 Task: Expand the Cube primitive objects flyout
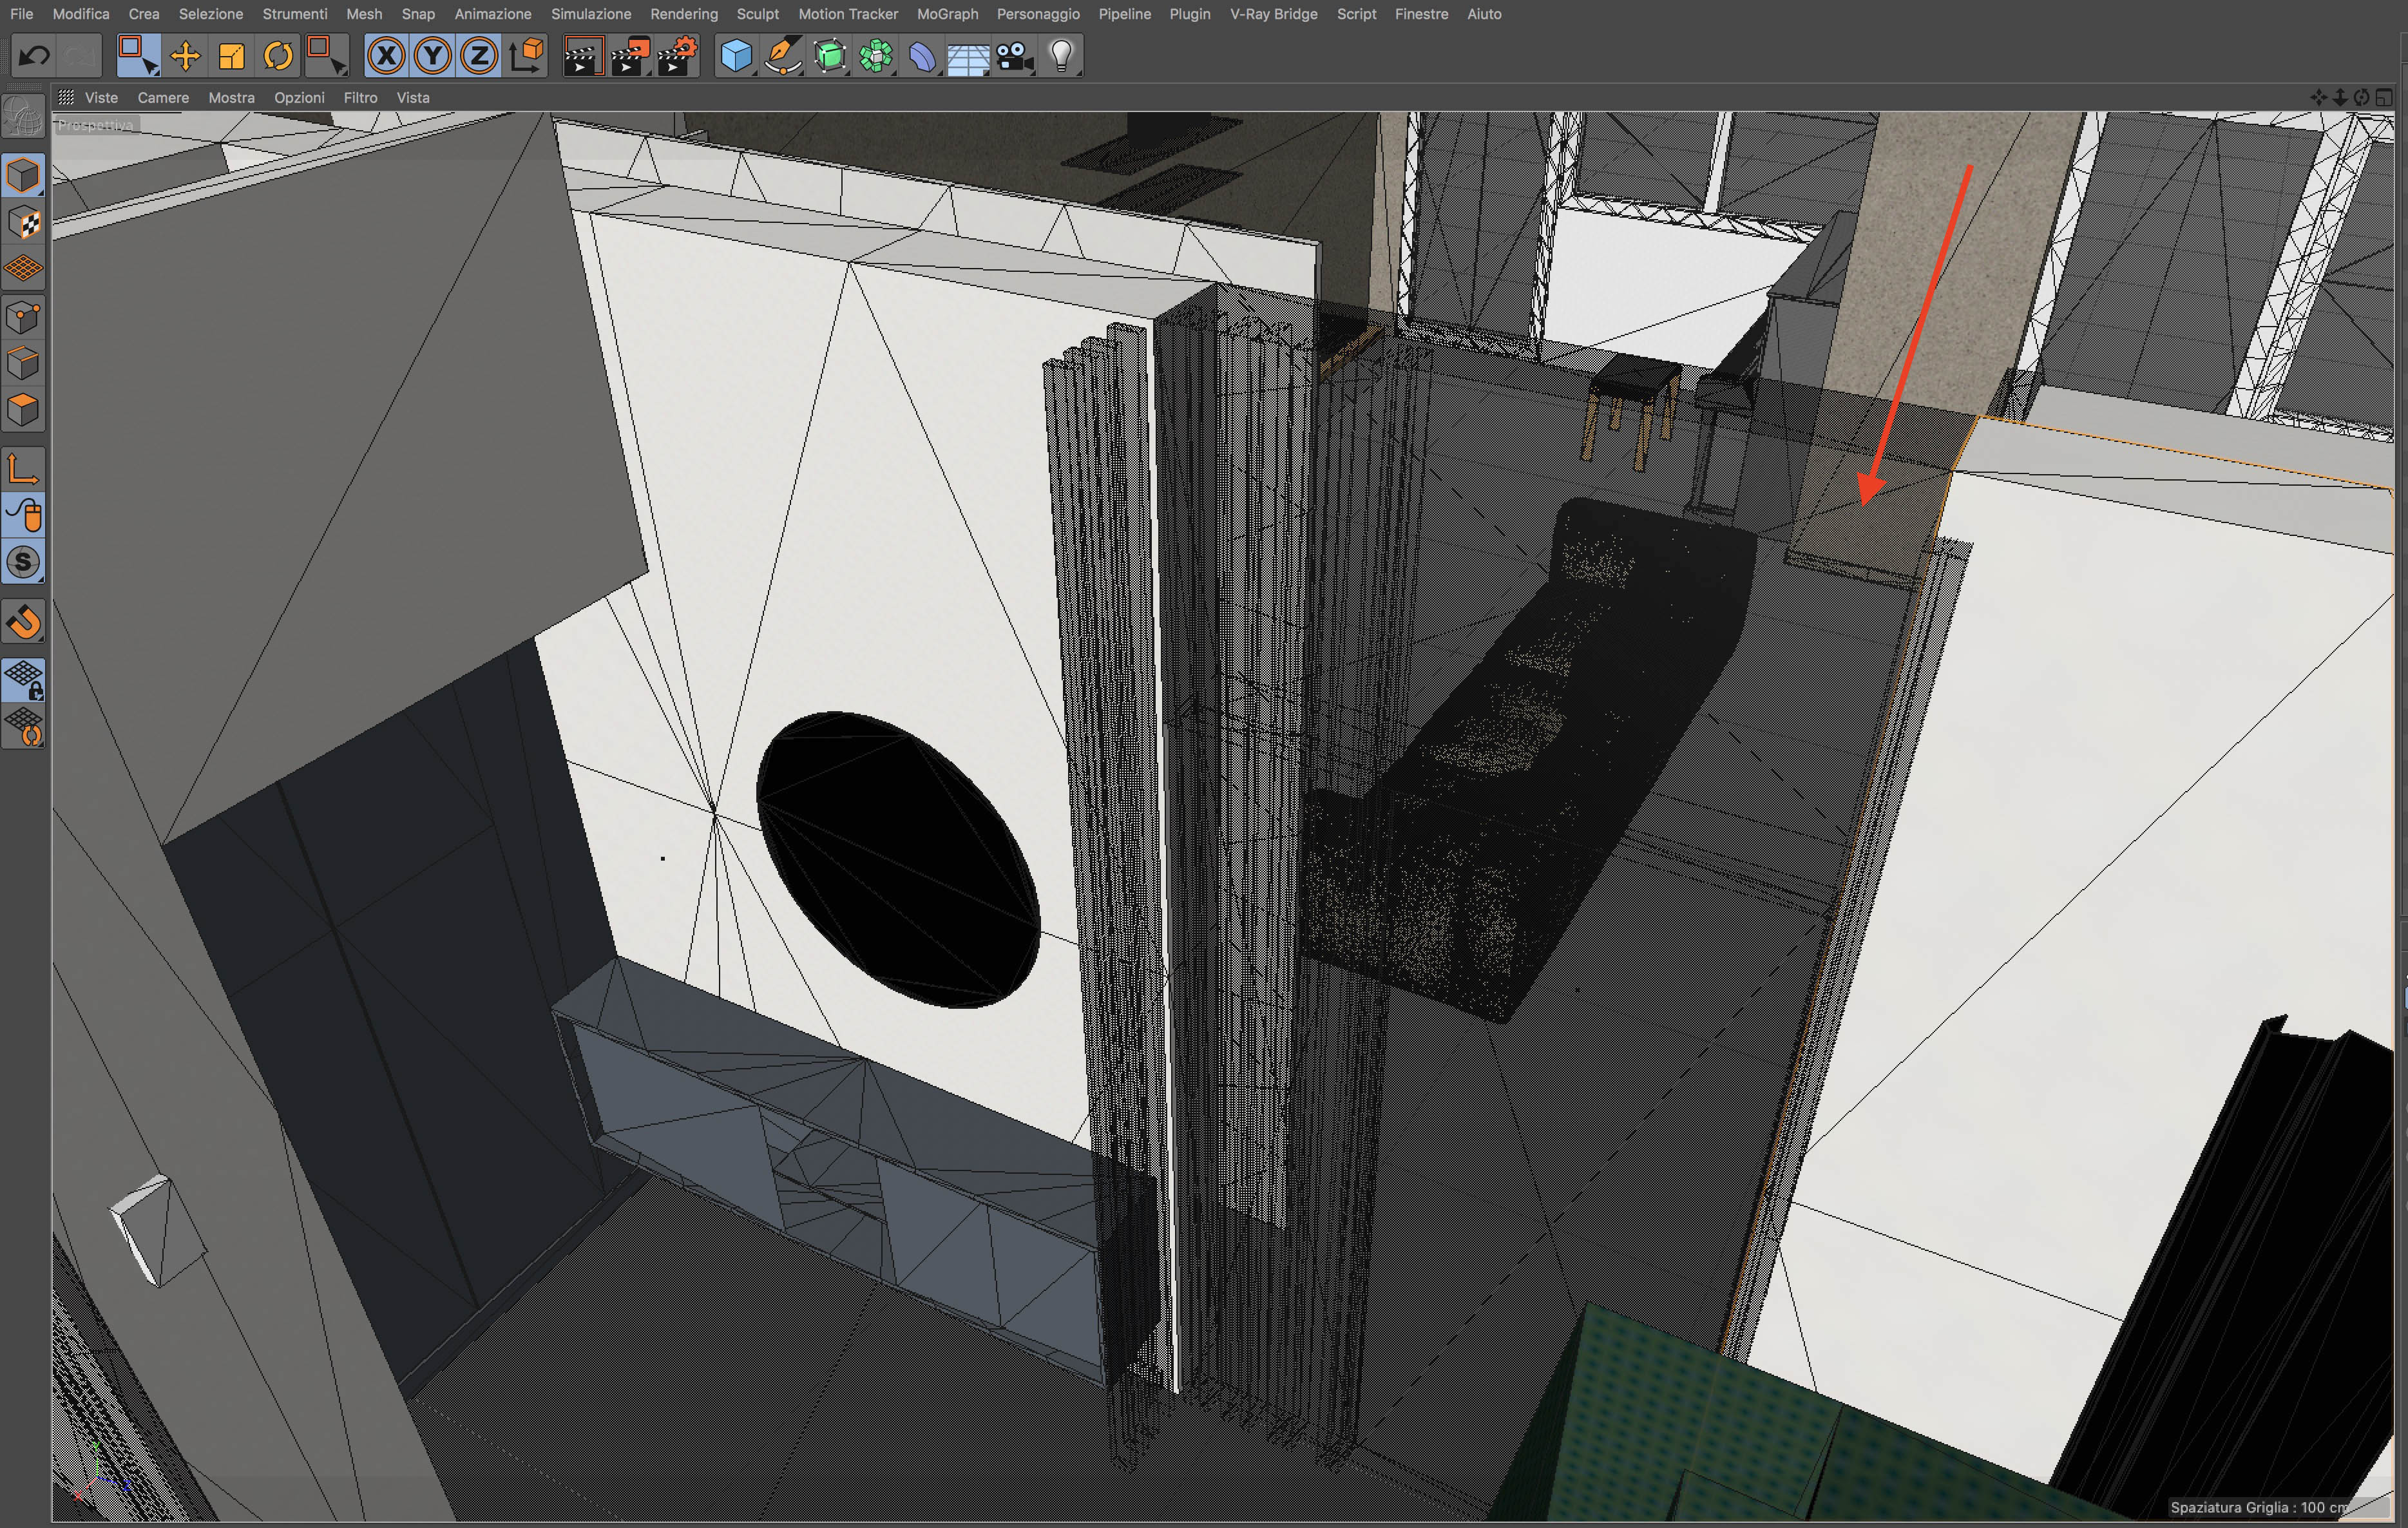(x=736, y=56)
